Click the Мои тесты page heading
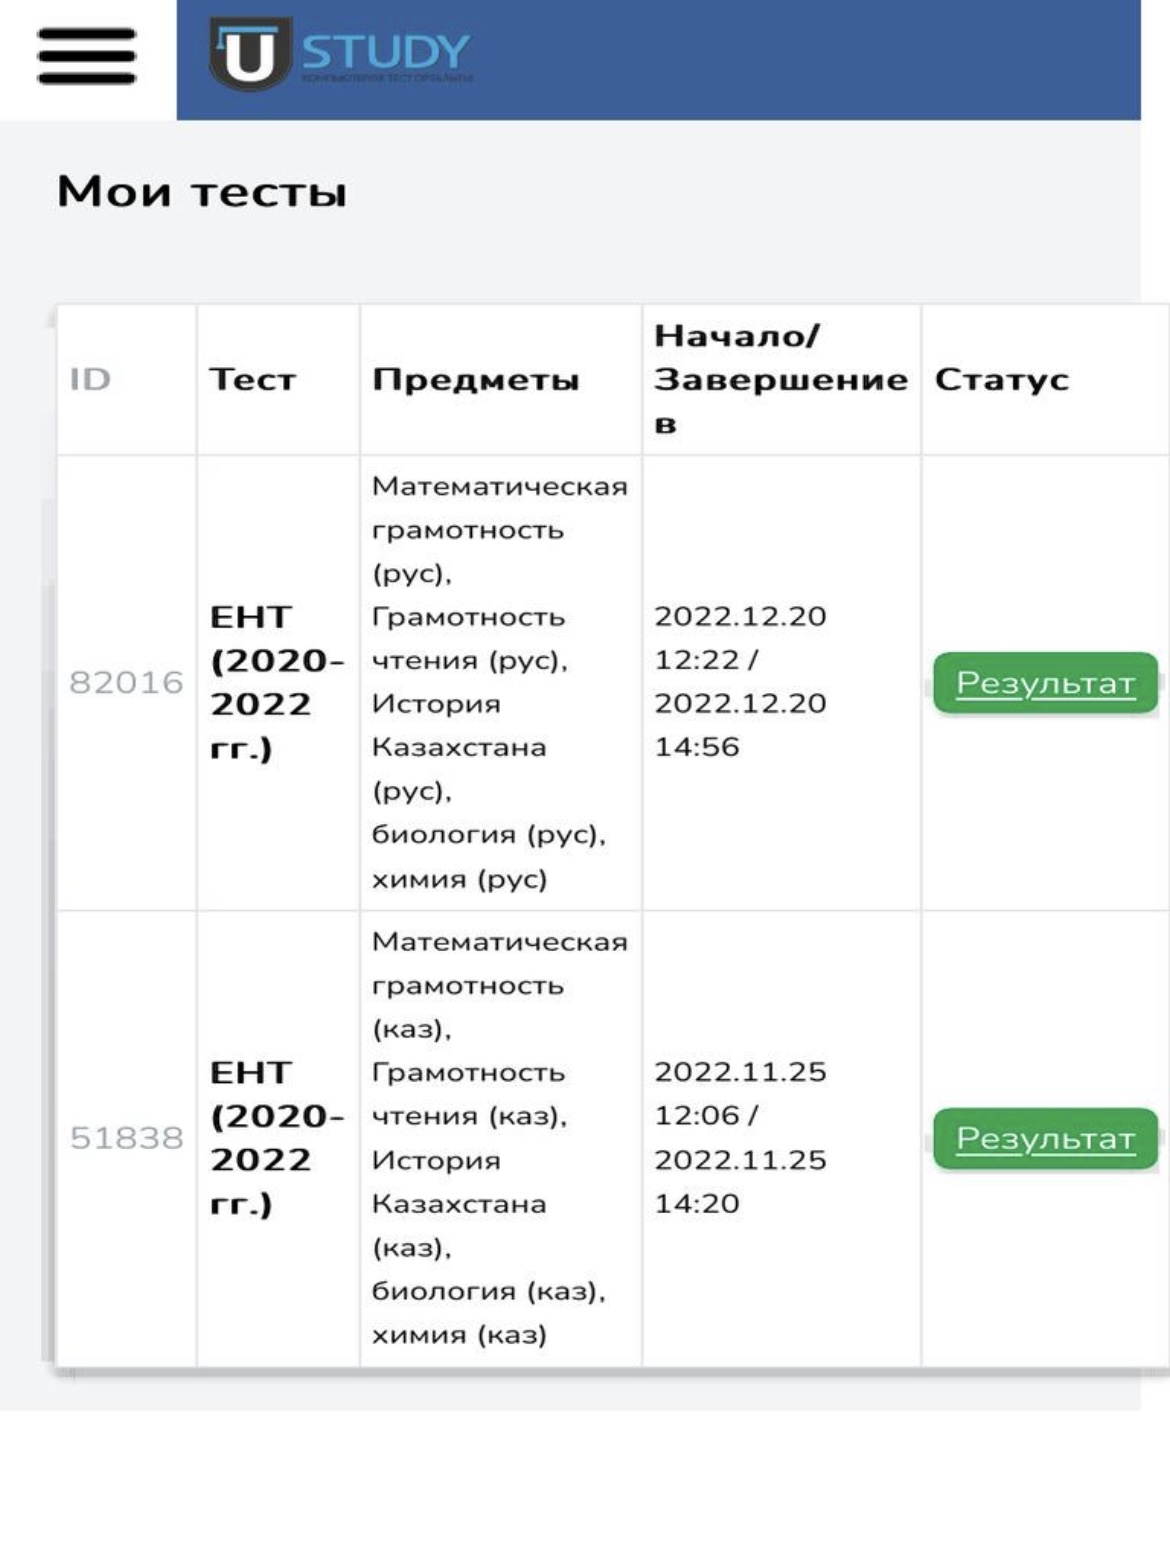This screenshot has width=1170, height=1546. click(x=202, y=191)
